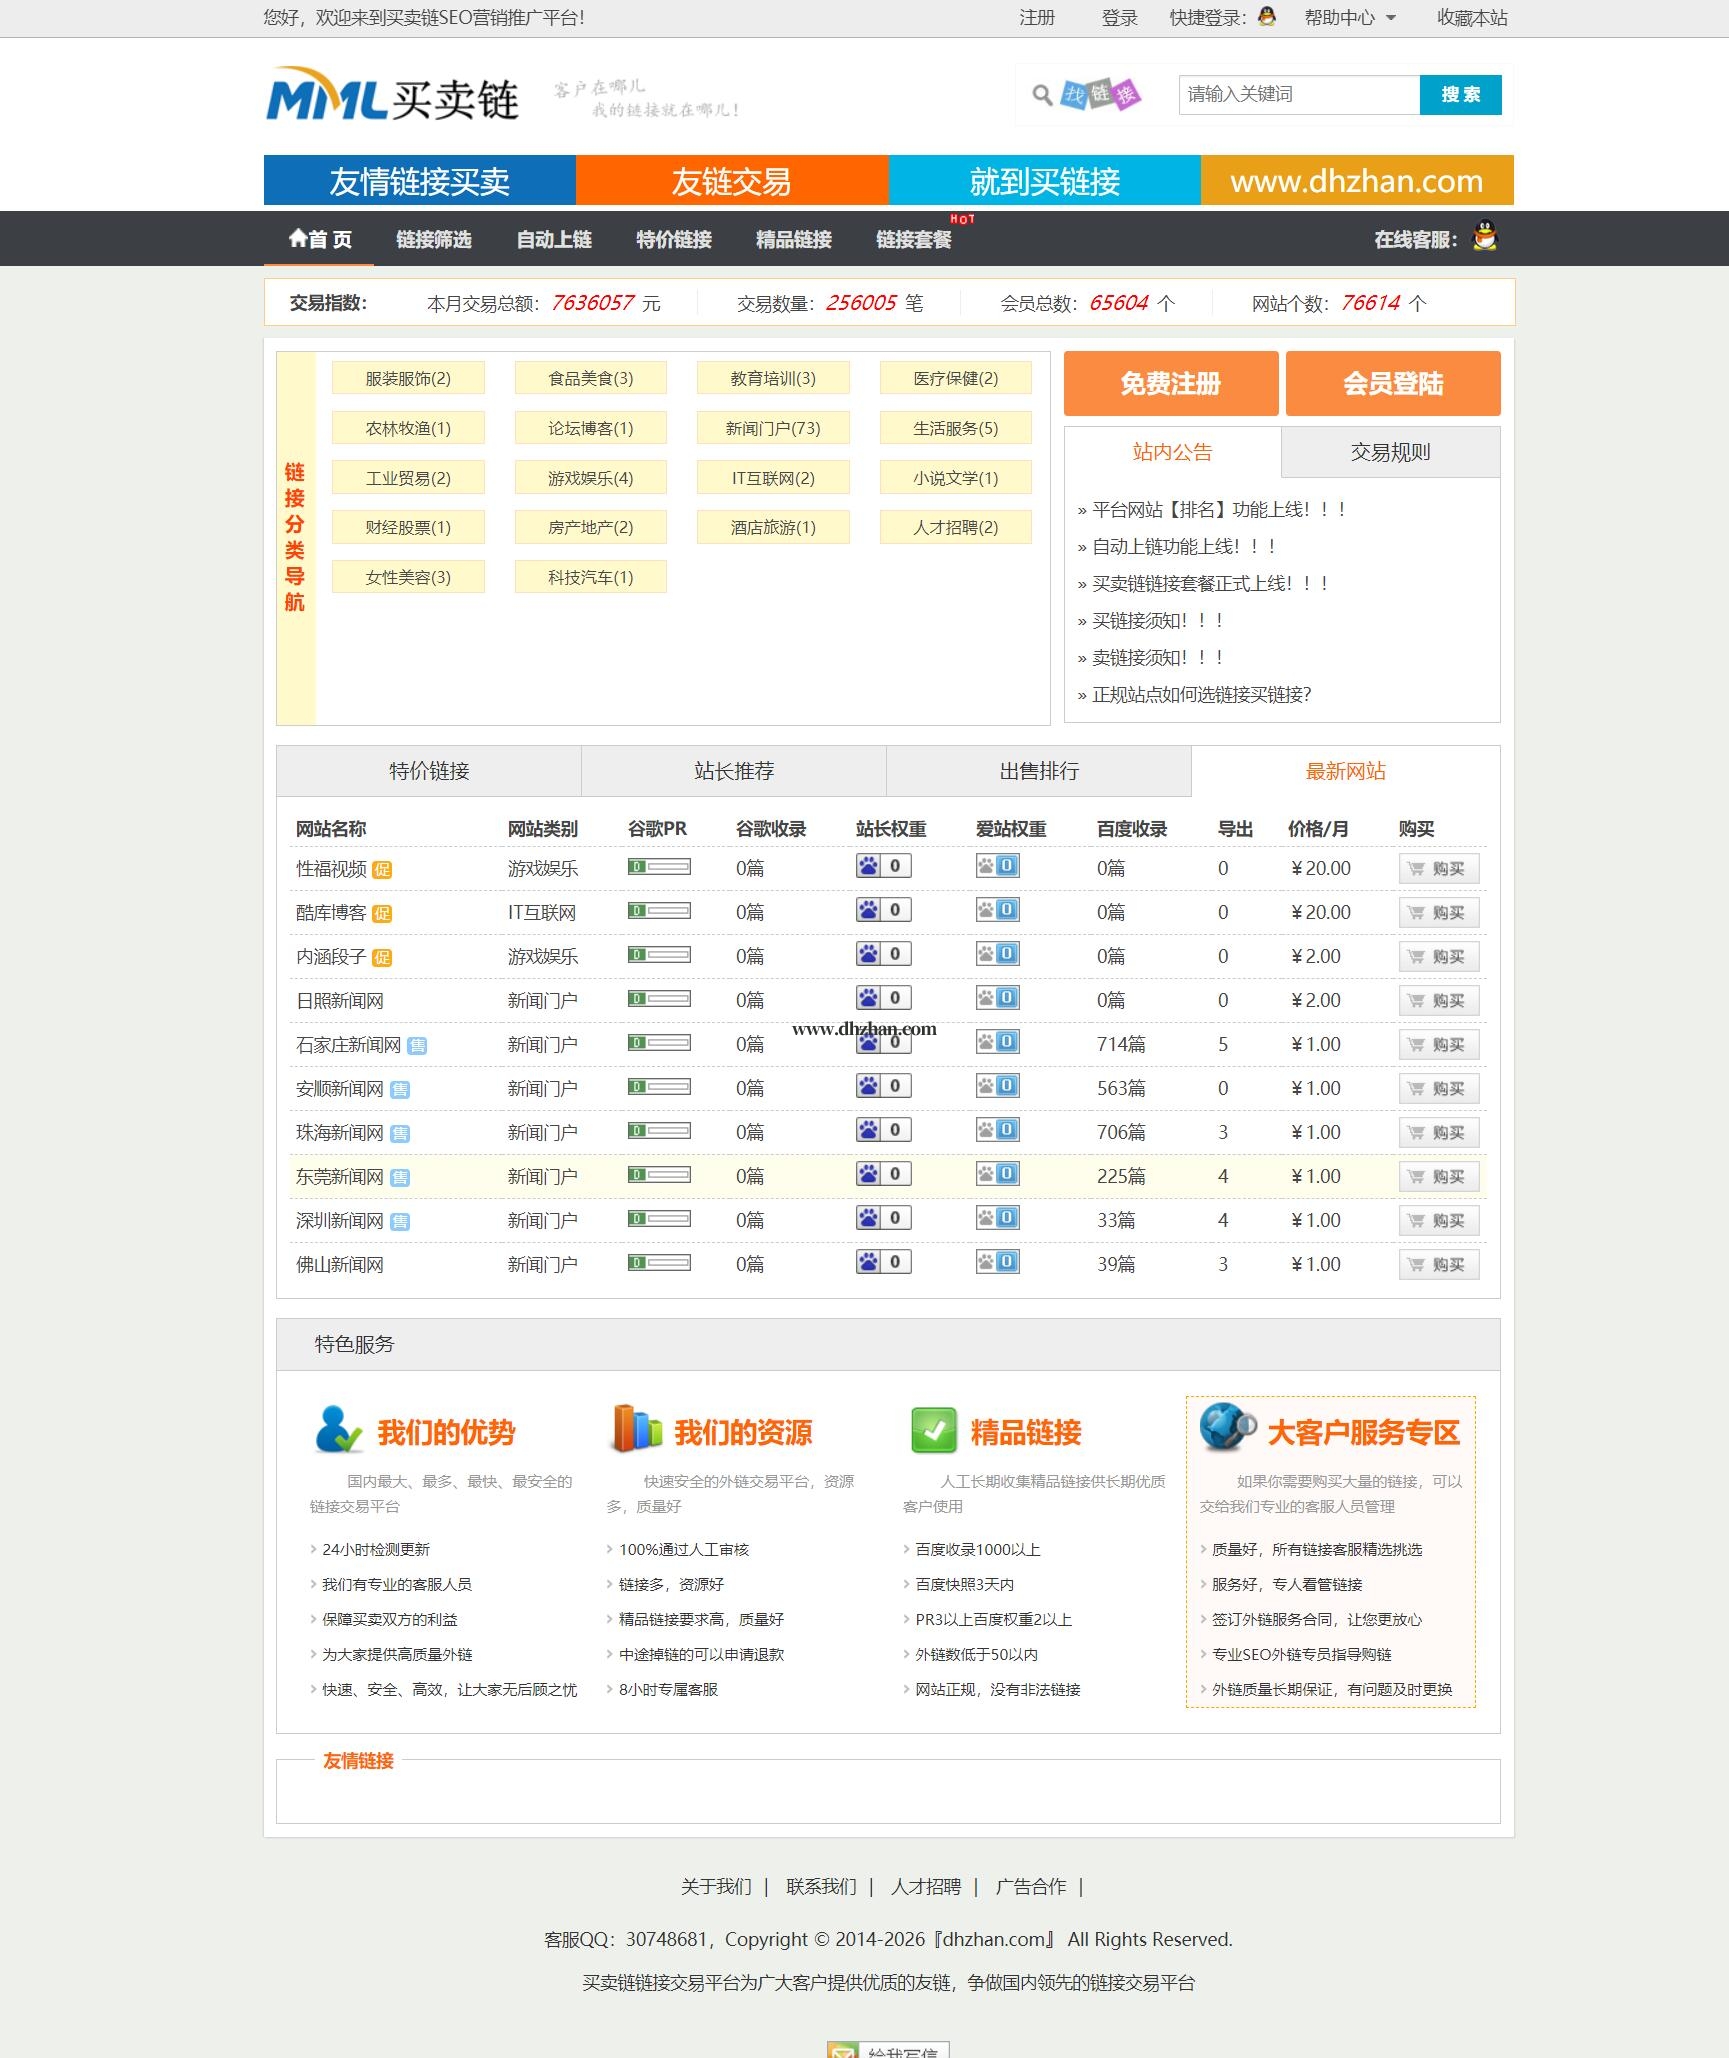1729x2058 pixels.
Task: Click 购买 button for 东莞新闻网
Action: pos(1438,1177)
